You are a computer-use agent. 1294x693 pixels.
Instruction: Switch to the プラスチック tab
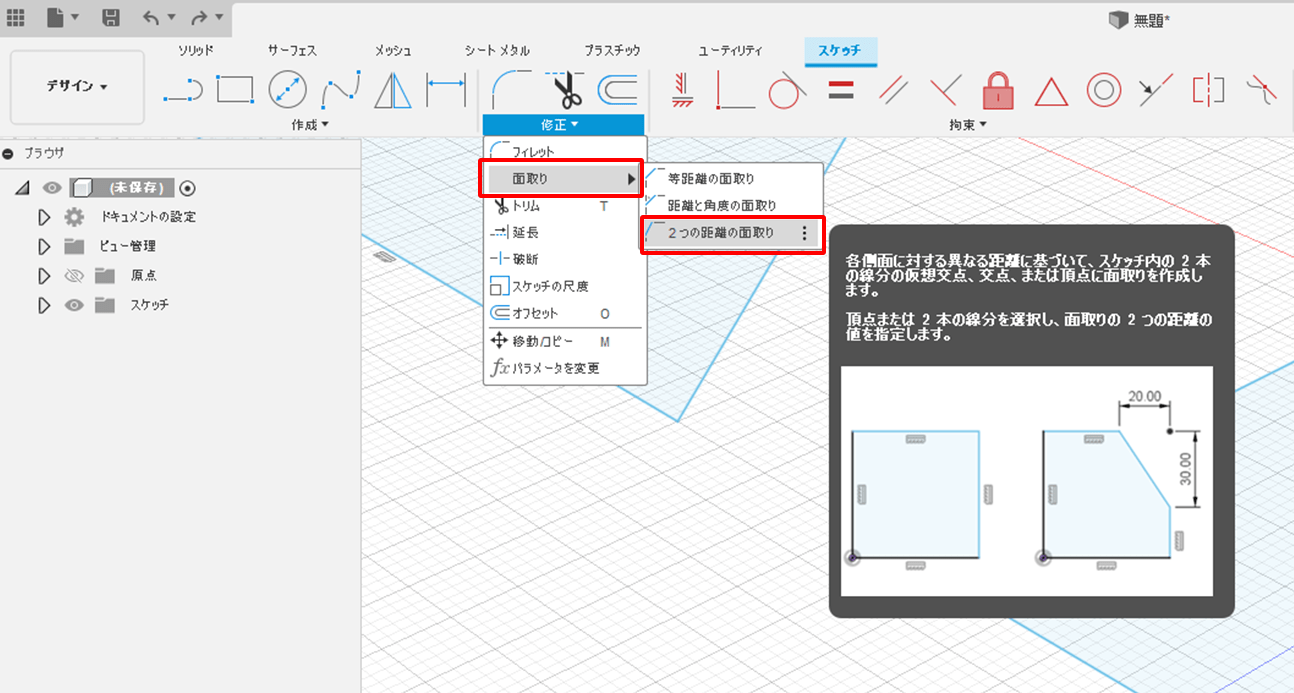pyautogui.click(x=612, y=50)
